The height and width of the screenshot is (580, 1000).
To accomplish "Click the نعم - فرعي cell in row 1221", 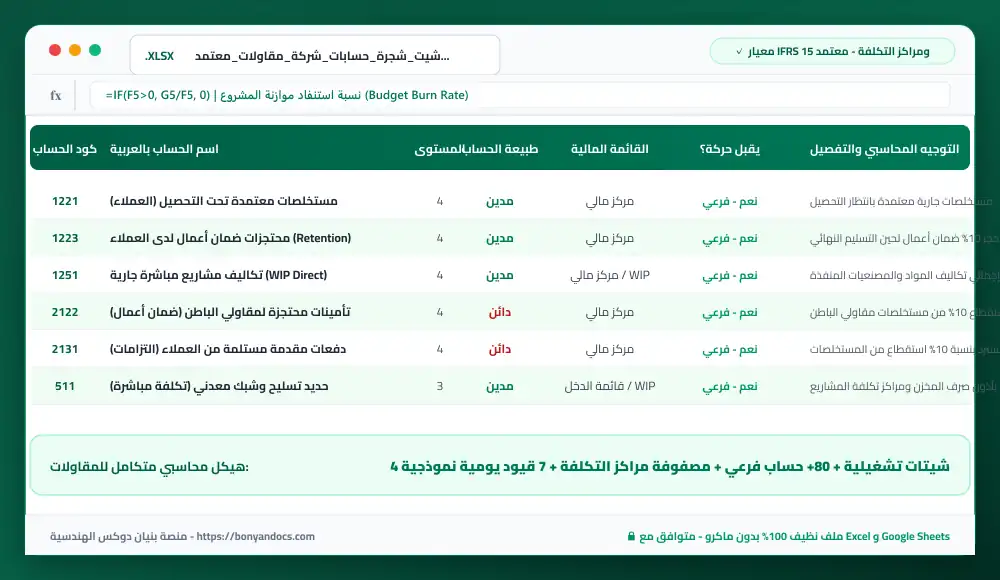I will pos(730,202).
